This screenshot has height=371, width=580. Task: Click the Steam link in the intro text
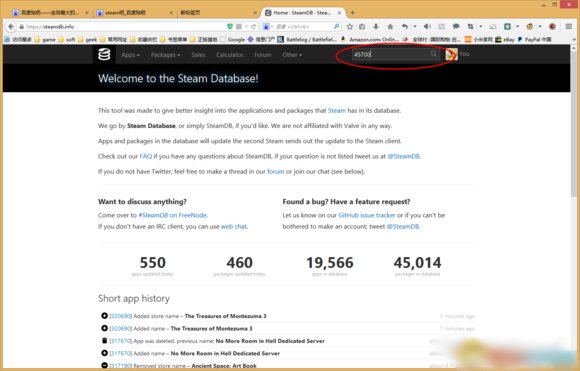coord(337,111)
